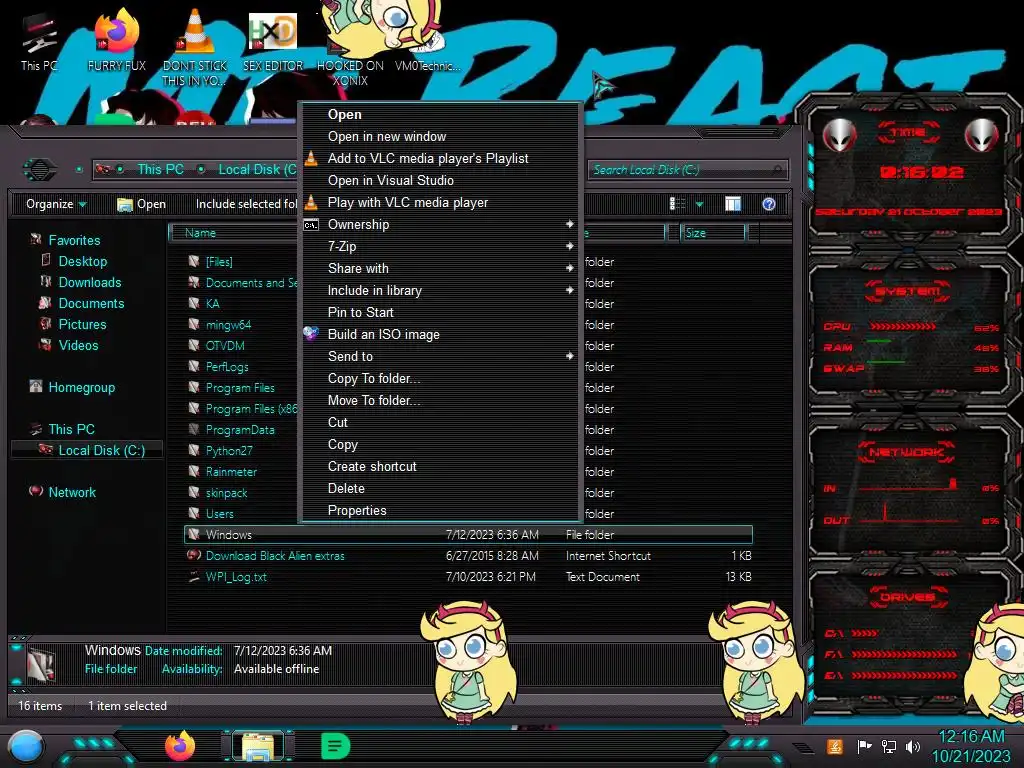Click Include selected folder toolbar button

(246, 204)
